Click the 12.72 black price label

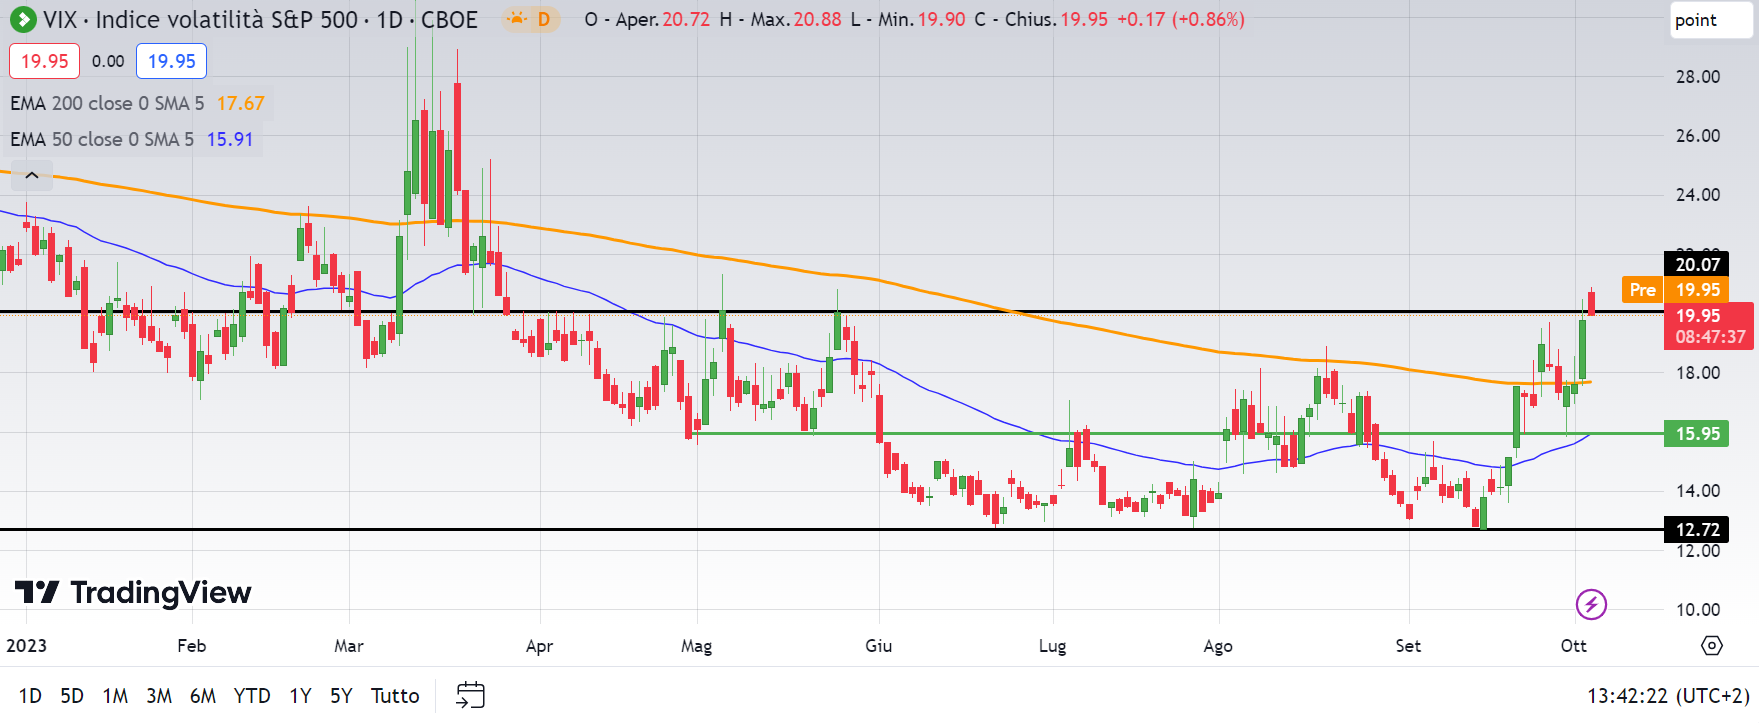click(1698, 530)
